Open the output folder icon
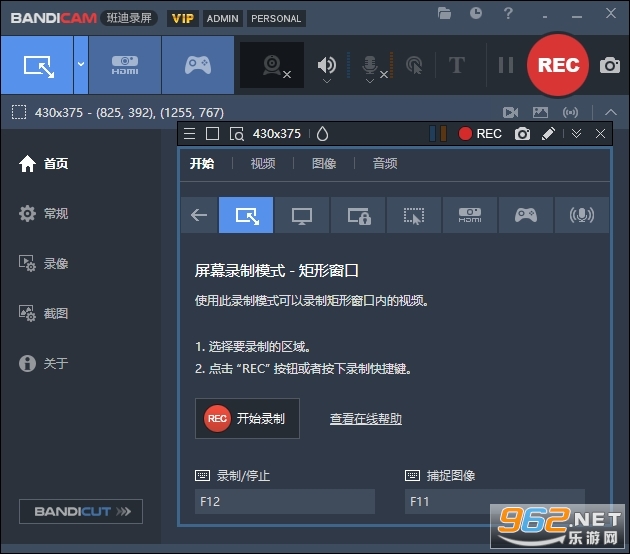630x554 pixels. pyautogui.click(x=444, y=14)
